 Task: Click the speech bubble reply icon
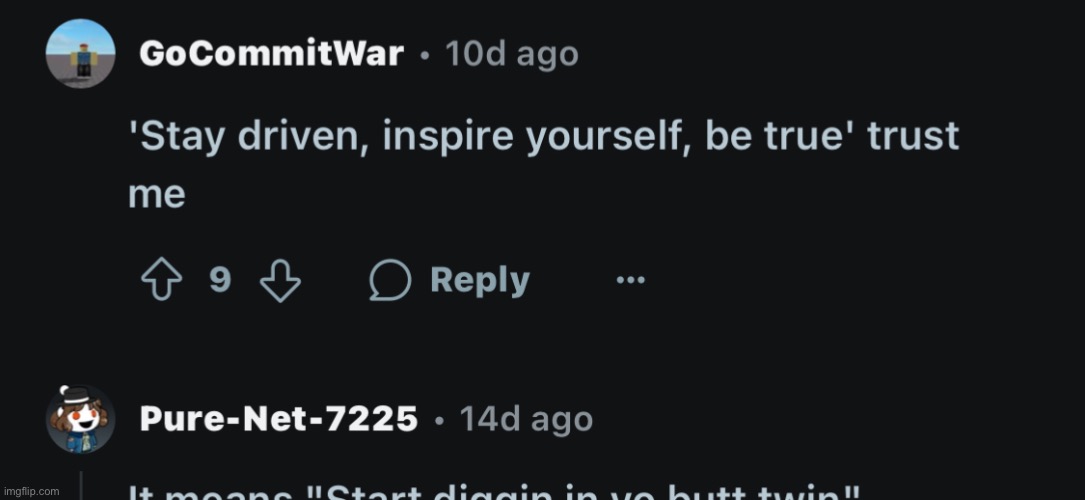(390, 280)
